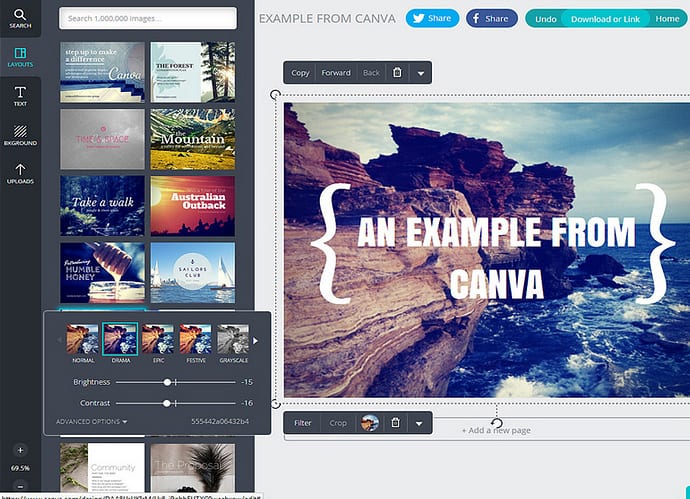The width and height of the screenshot is (690, 499).
Task: Click the Contrast slider handle
Action: (166, 403)
